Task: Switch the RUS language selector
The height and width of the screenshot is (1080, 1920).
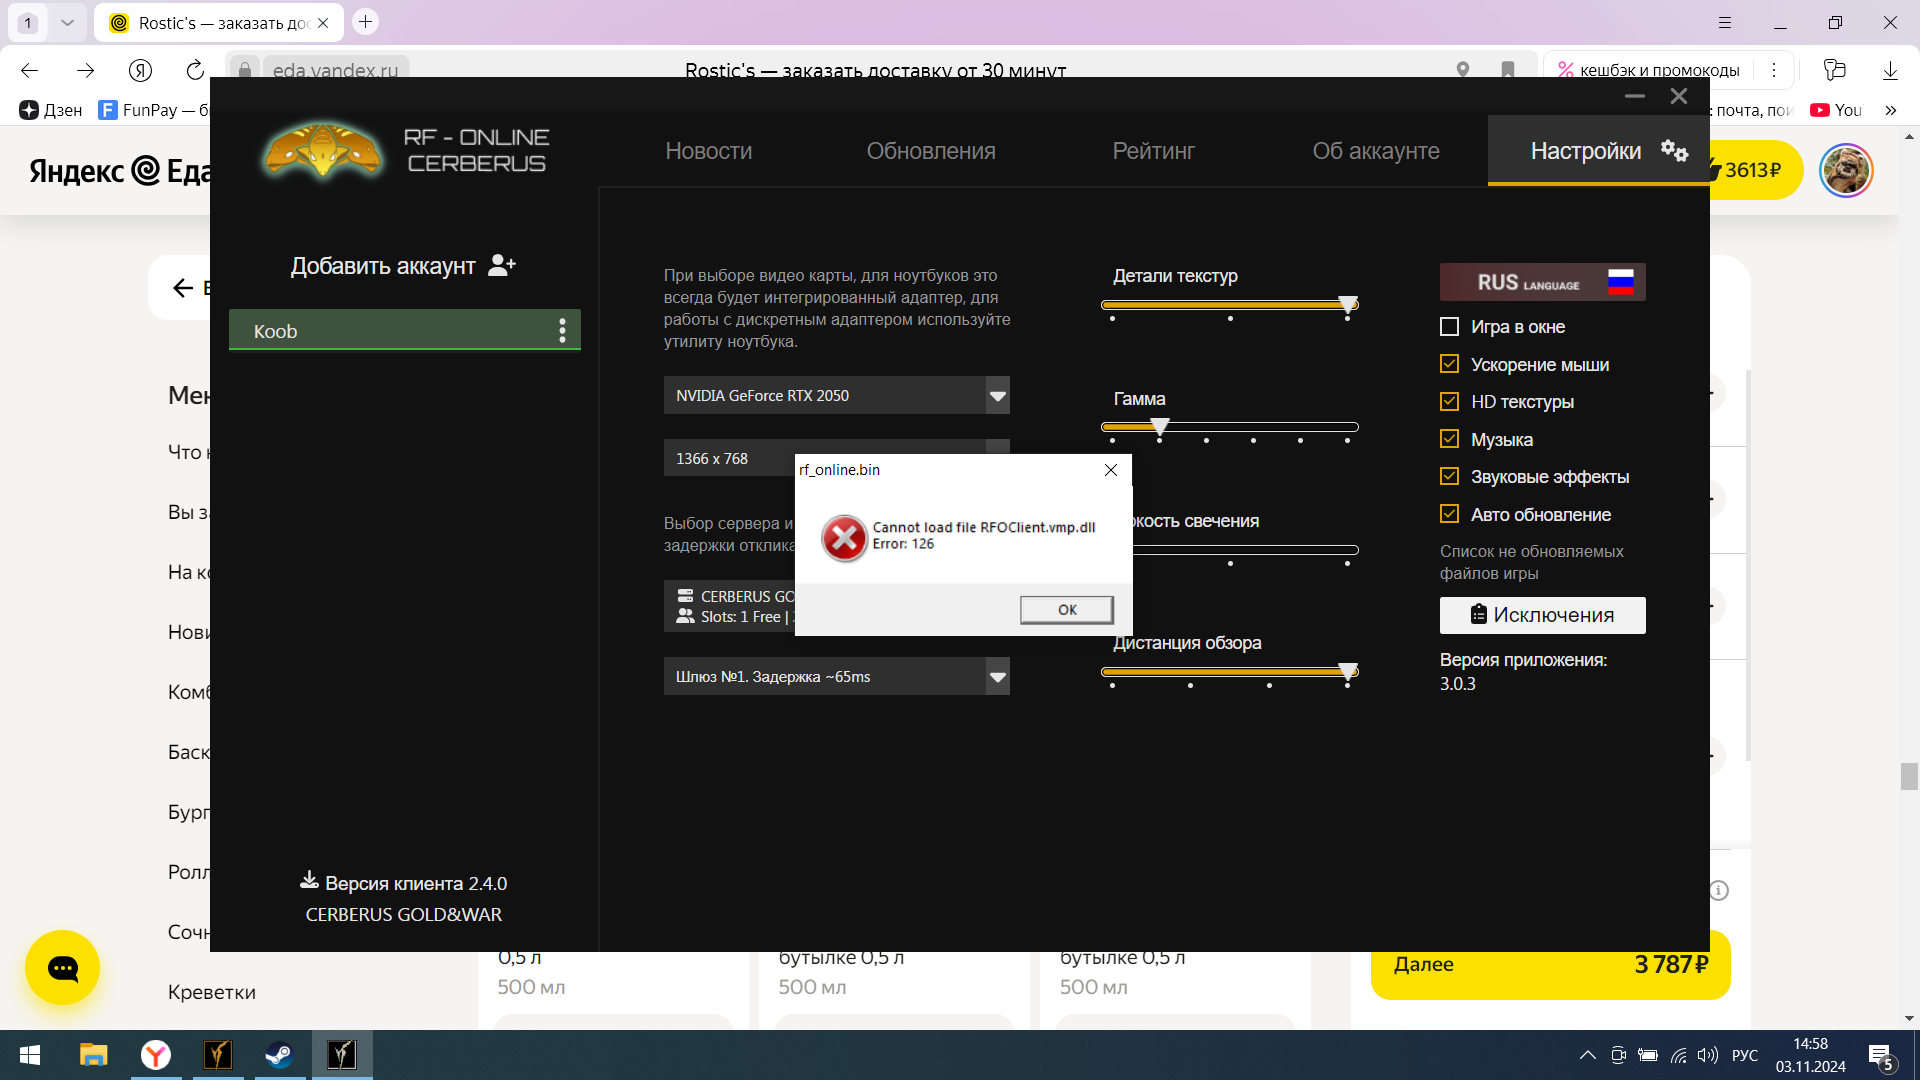Action: (1542, 282)
